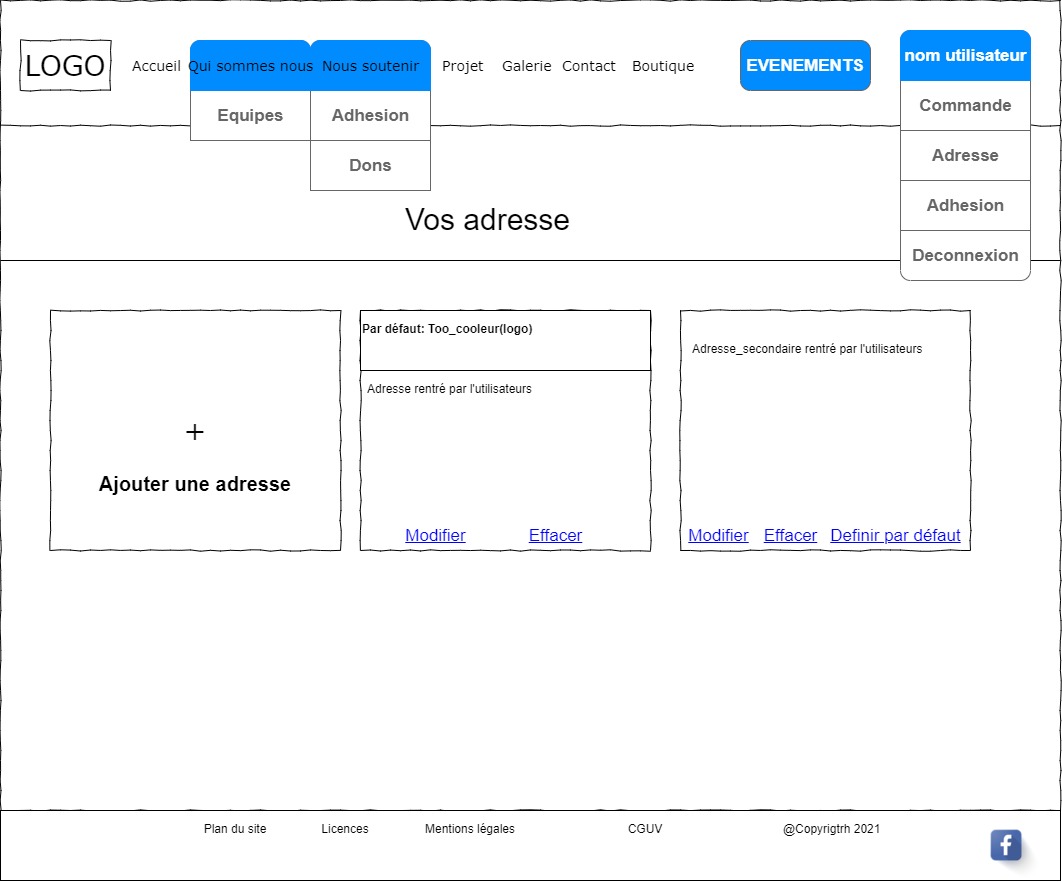This screenshot has width=1062, height=882.
Task: Click 'Deconnexion' to log out
Action: pyautogui.click(x=965, y=256)
